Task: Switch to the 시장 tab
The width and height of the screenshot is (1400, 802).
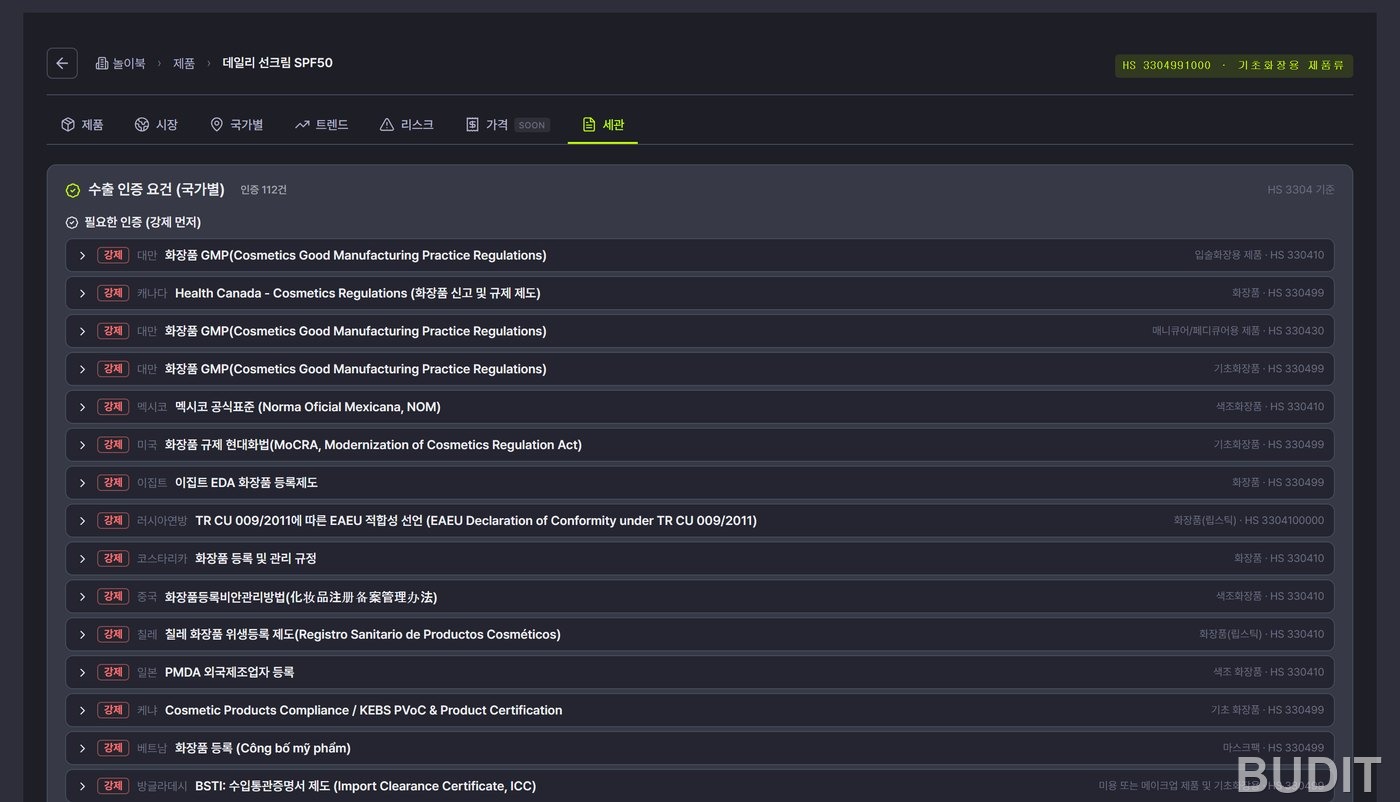Action: point(156,125)
